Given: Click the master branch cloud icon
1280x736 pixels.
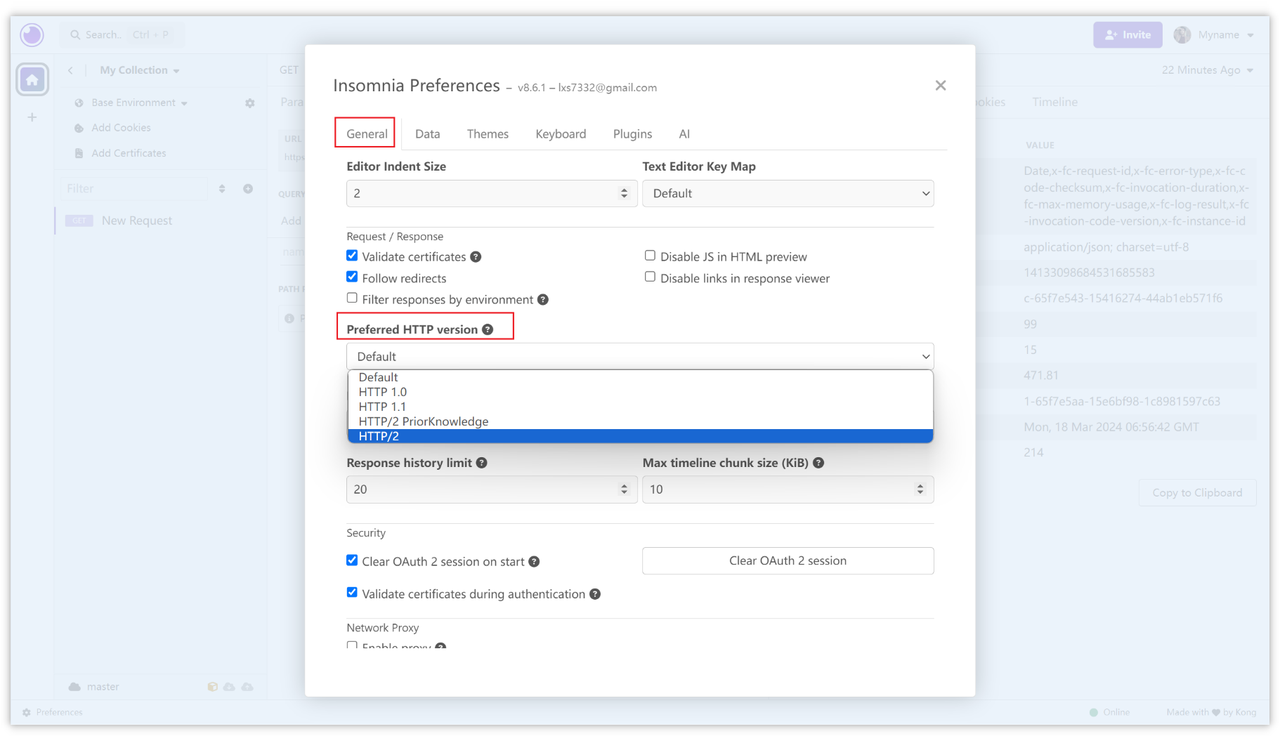Looking at the screenshot, I should point(74,687).
